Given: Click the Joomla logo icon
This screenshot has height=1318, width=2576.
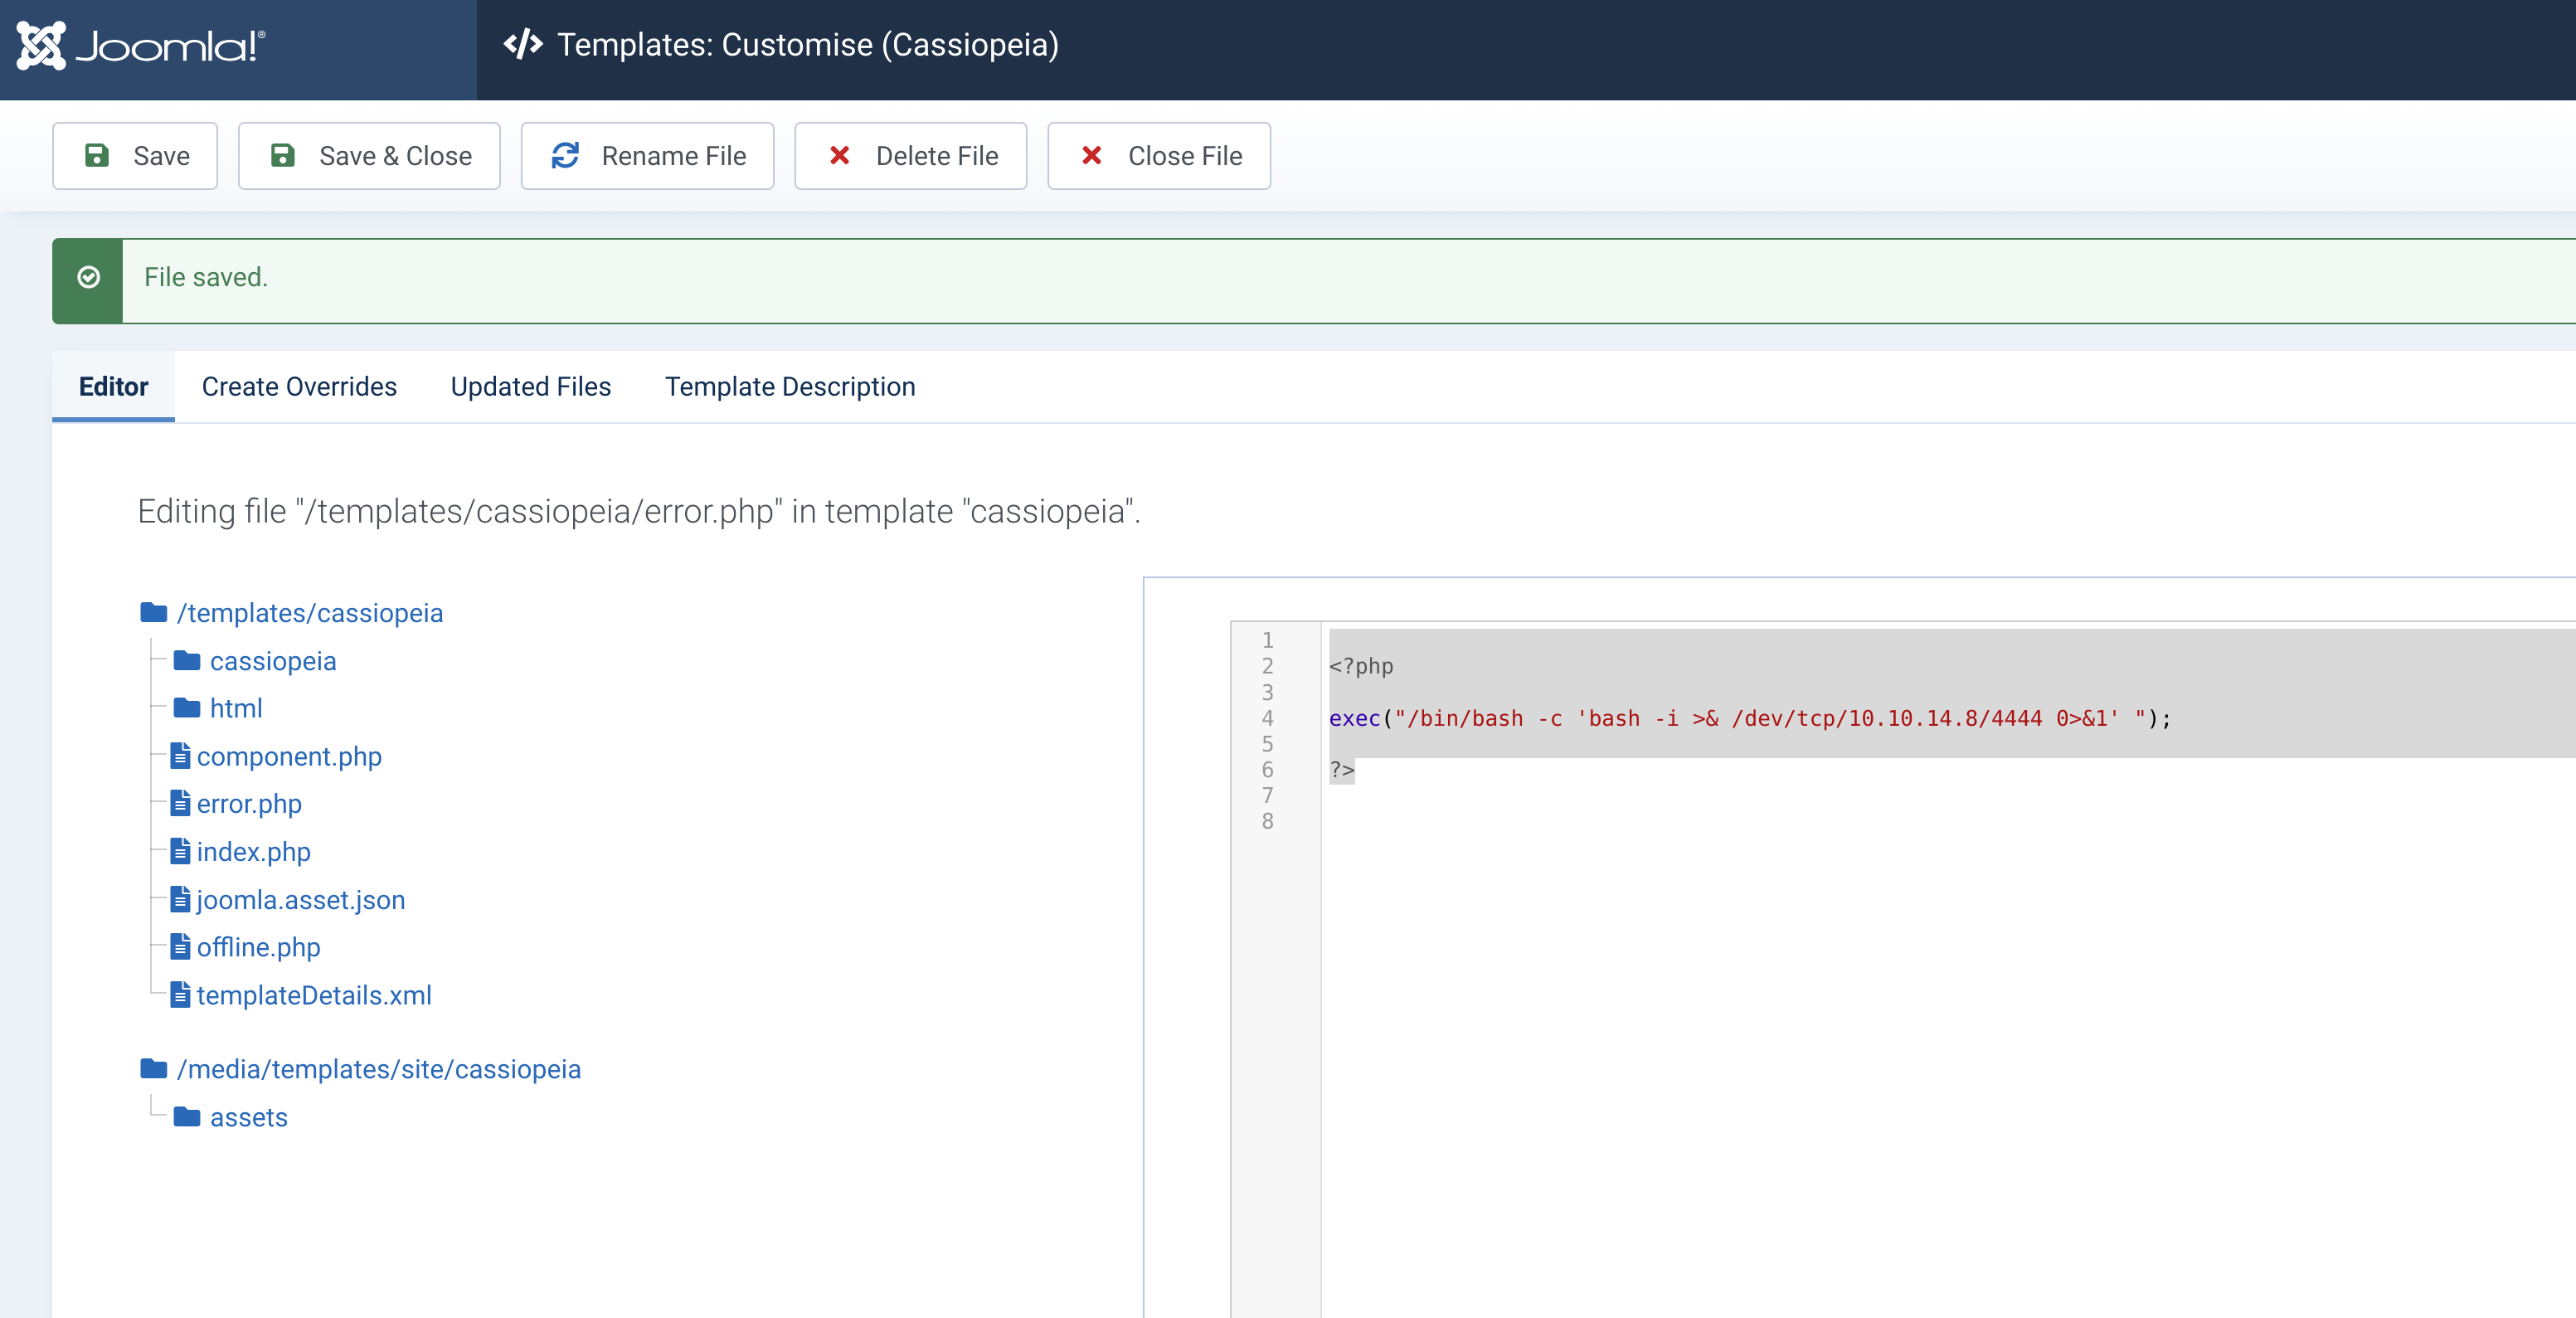Looking at the screenshot, I should [x=41, y=46].
